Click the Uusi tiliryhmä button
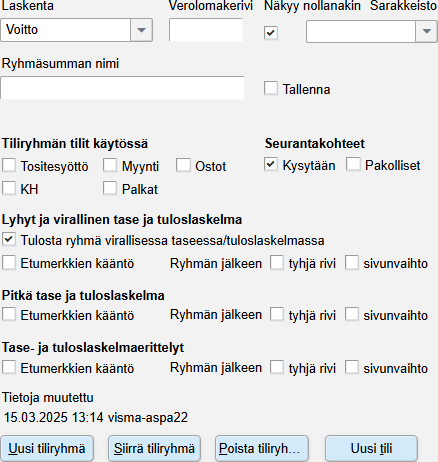Image resolution: width=438 pixels, height=462 pixels. pos(47,448)
